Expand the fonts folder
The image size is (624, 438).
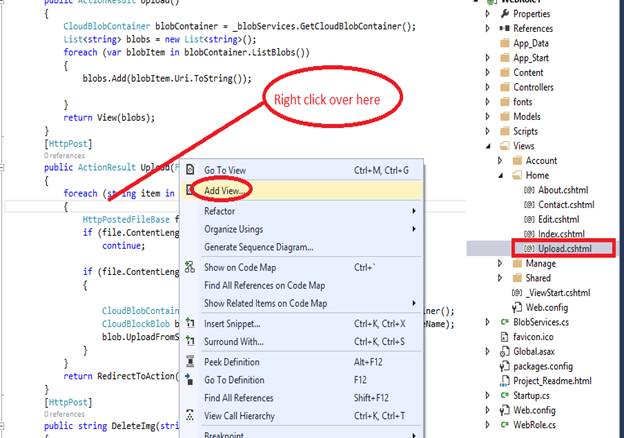coord(488,102)
